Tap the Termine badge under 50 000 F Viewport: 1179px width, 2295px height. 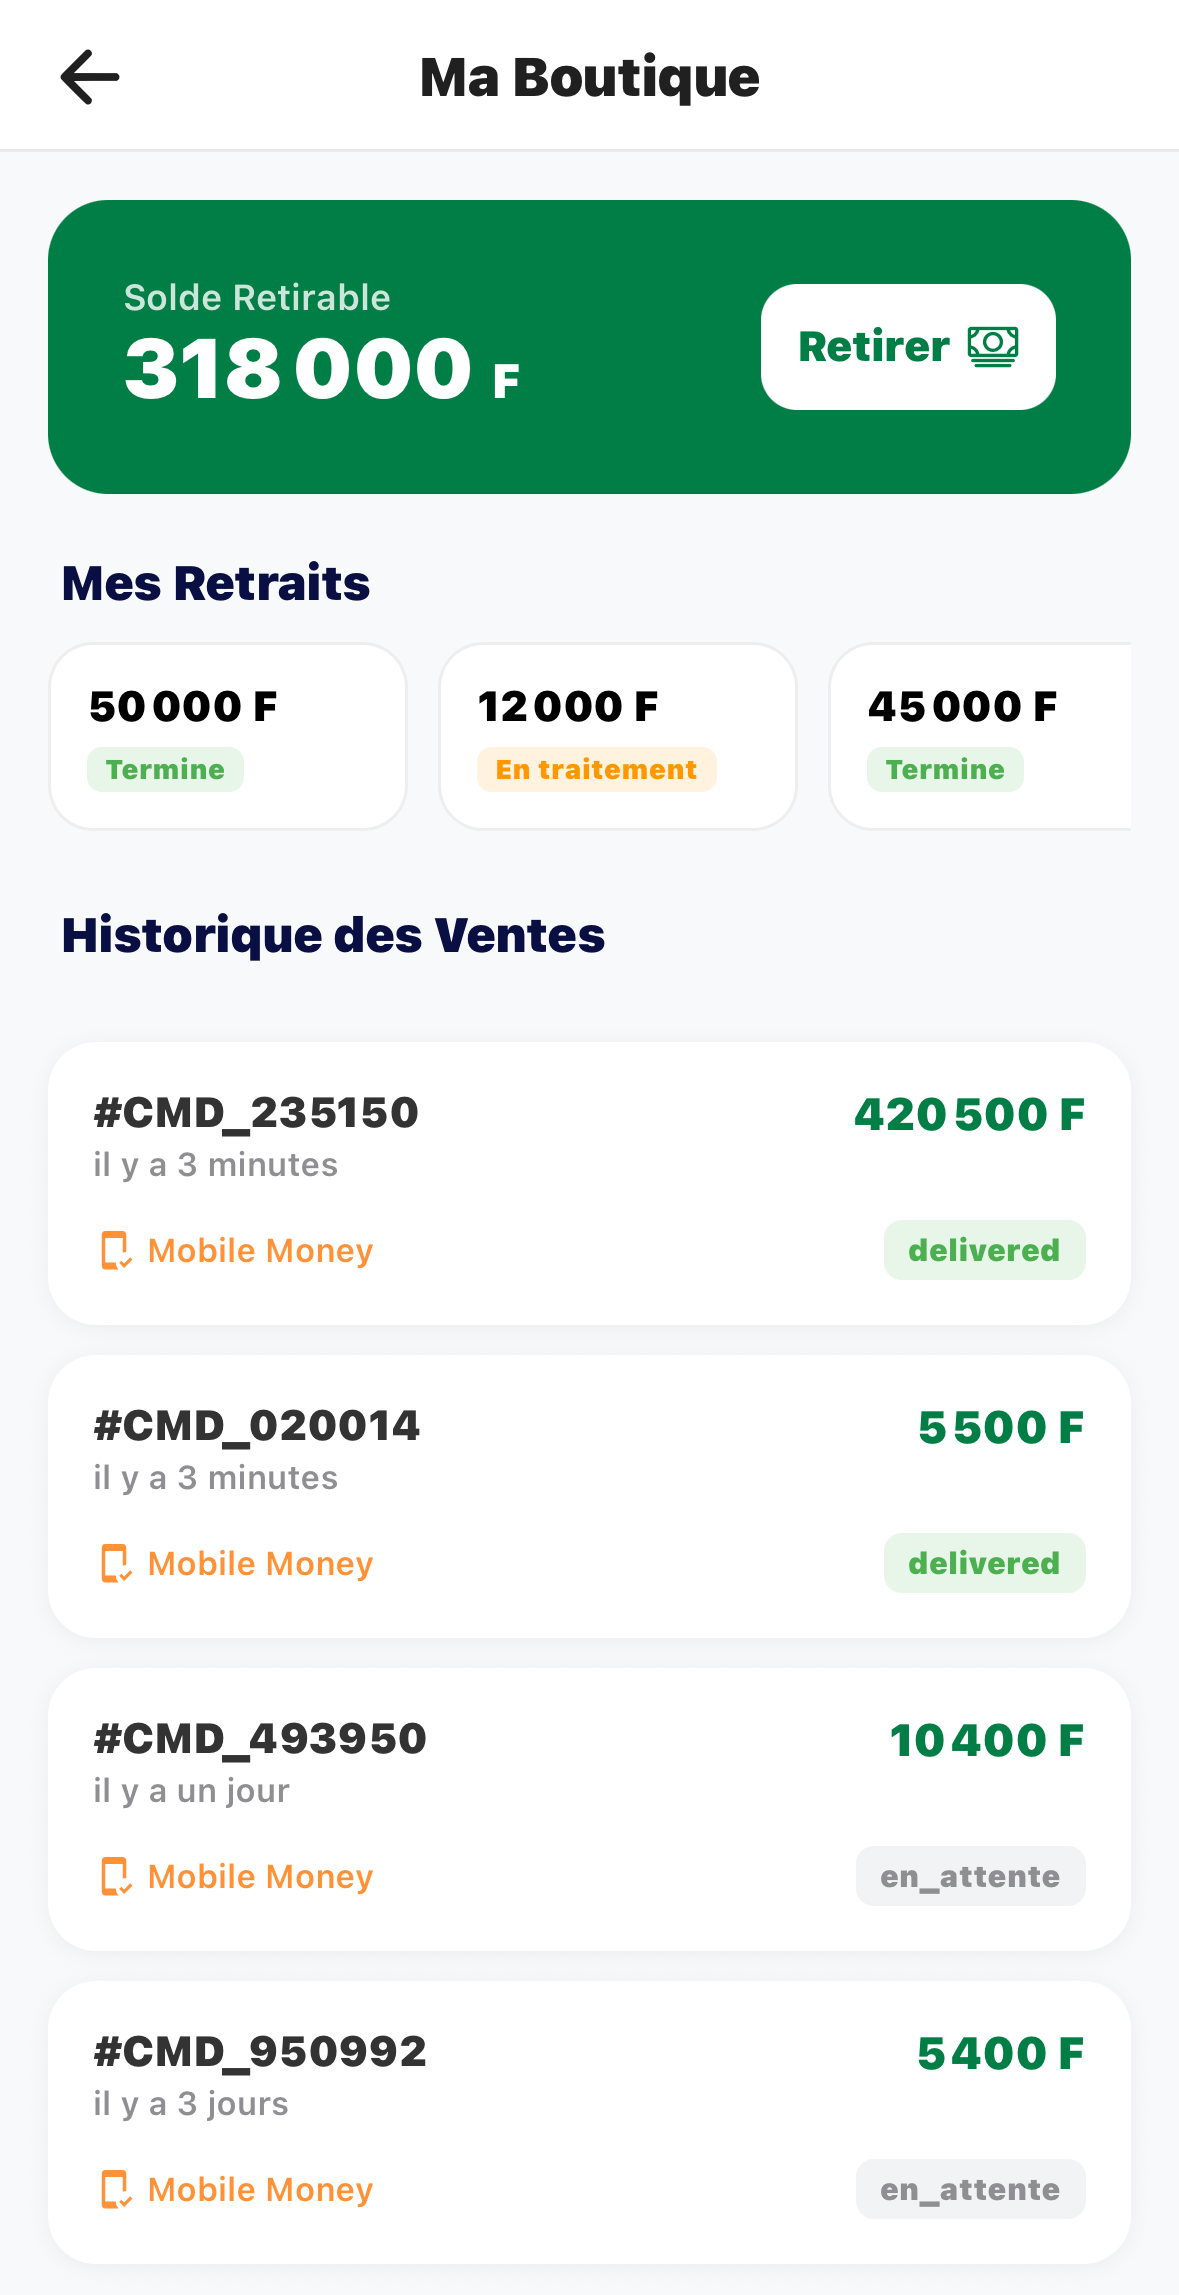coord(165,770)
